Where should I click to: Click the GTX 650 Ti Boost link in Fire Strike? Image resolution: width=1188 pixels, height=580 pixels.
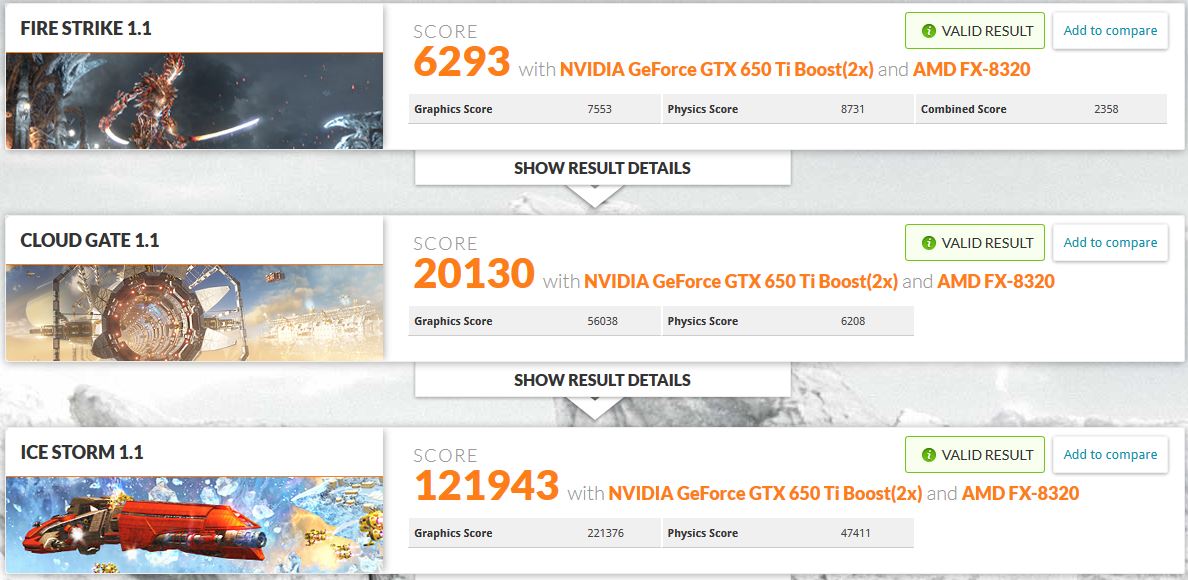[717, 70]
